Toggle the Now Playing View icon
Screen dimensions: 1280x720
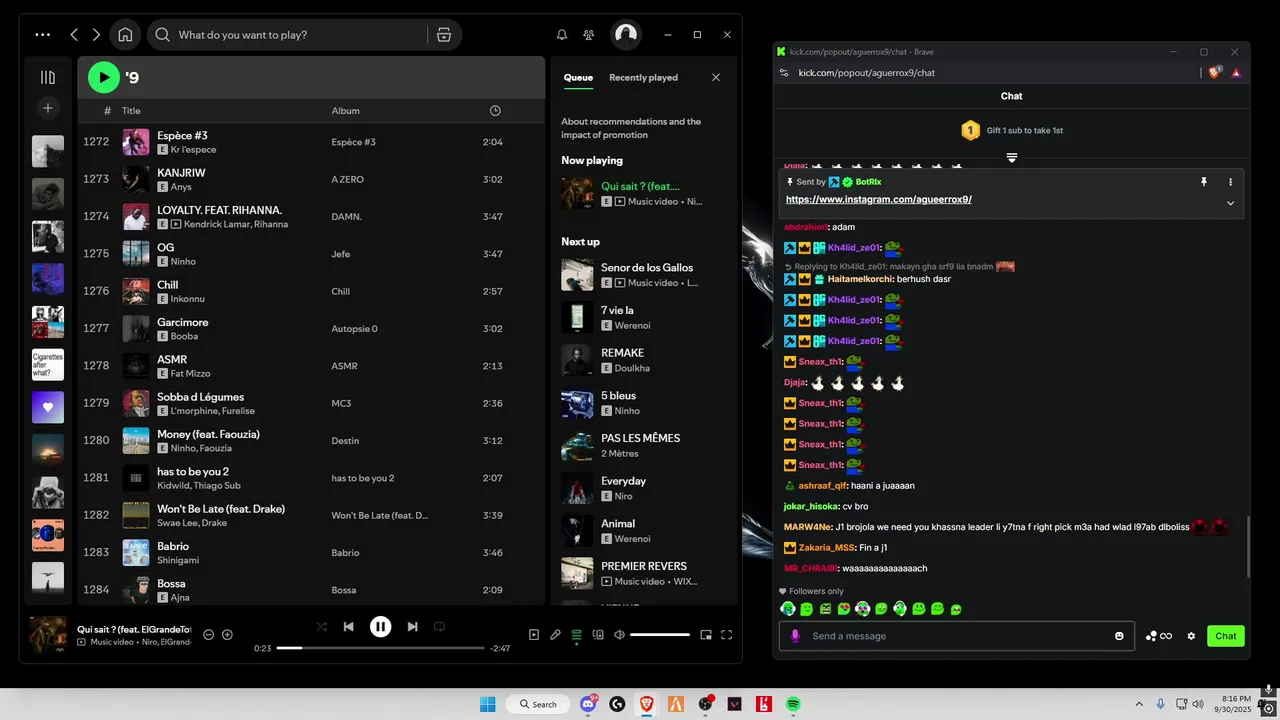point(533,635)
